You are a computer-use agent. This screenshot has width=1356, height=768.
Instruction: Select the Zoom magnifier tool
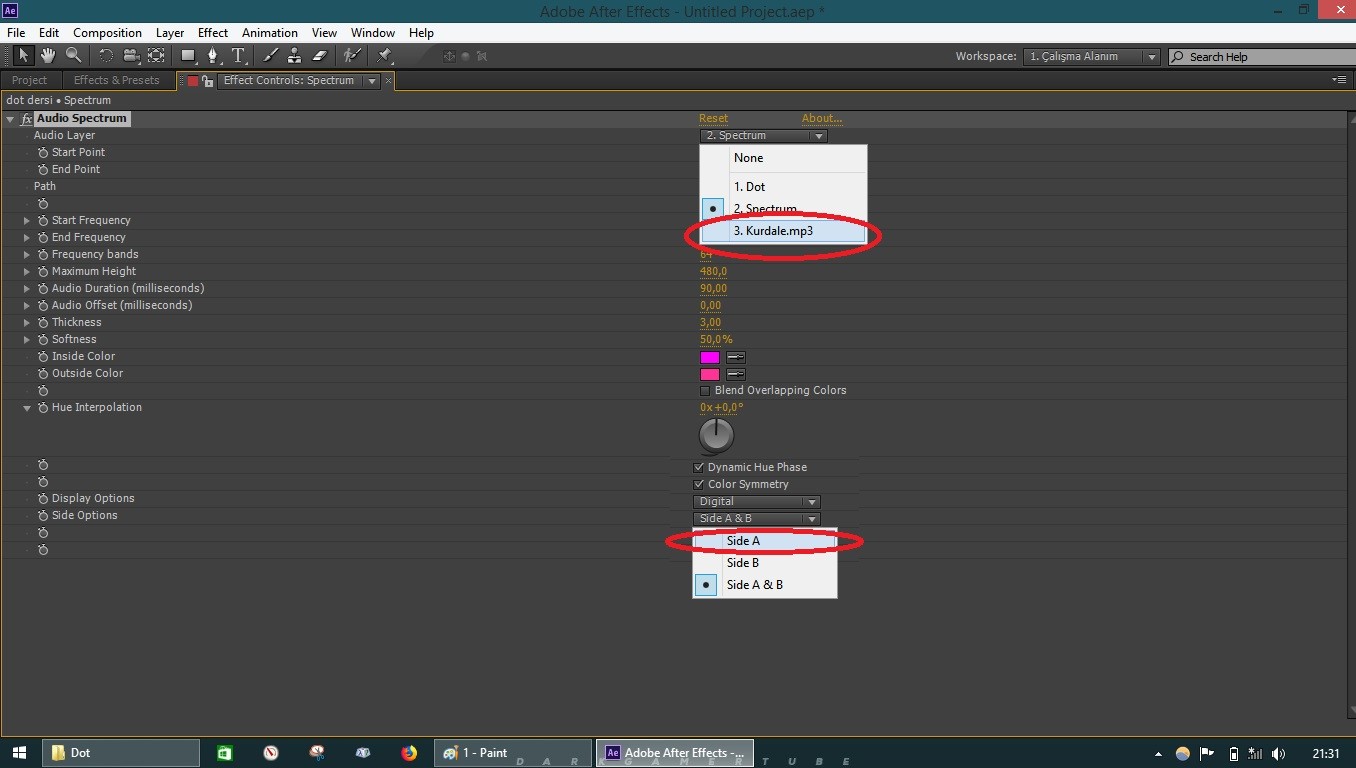pyautogui.click(x=73, y=56)
